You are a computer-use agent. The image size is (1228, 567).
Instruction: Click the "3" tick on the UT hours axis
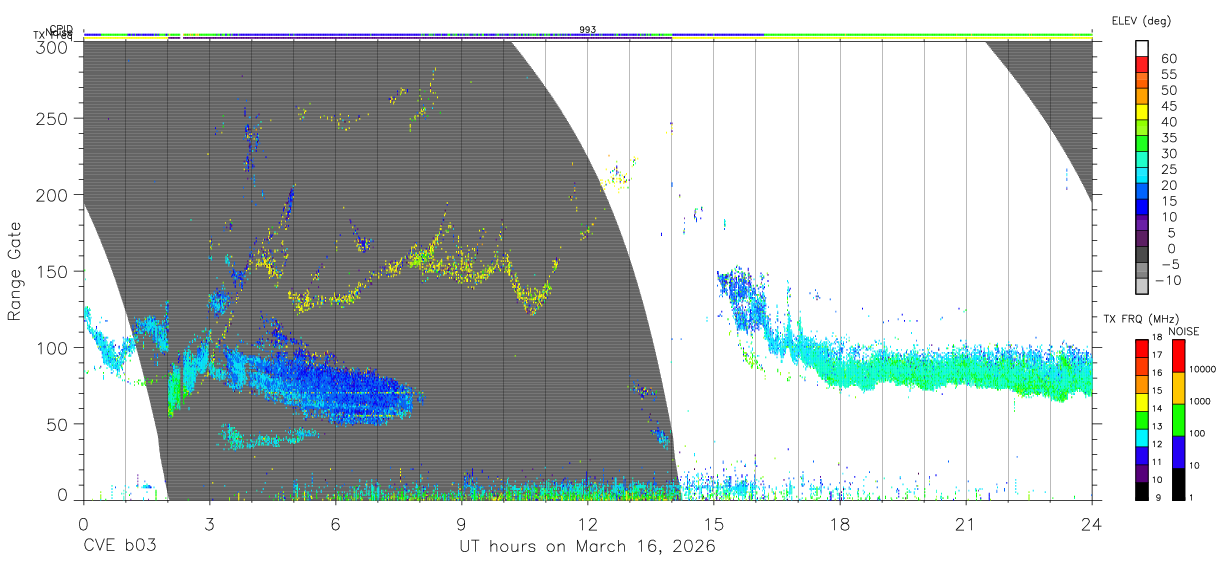209,523
